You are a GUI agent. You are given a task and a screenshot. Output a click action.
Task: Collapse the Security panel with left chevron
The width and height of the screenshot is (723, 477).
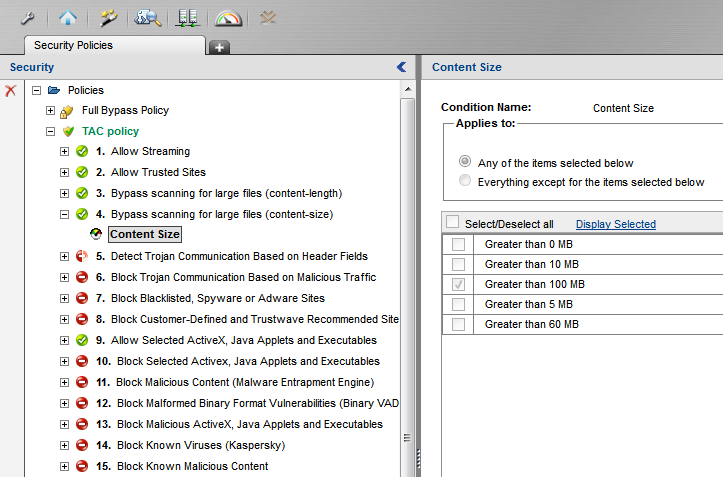(x=401, y=67)
